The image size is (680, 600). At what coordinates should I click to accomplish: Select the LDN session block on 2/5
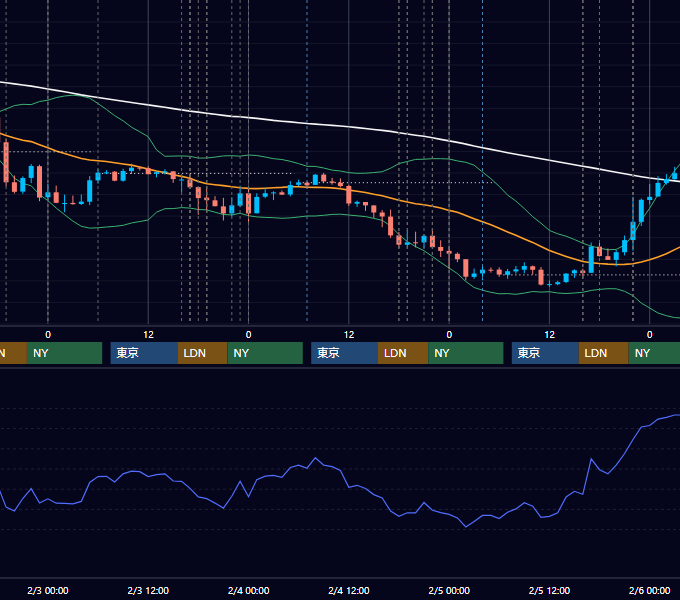point(604,353)
